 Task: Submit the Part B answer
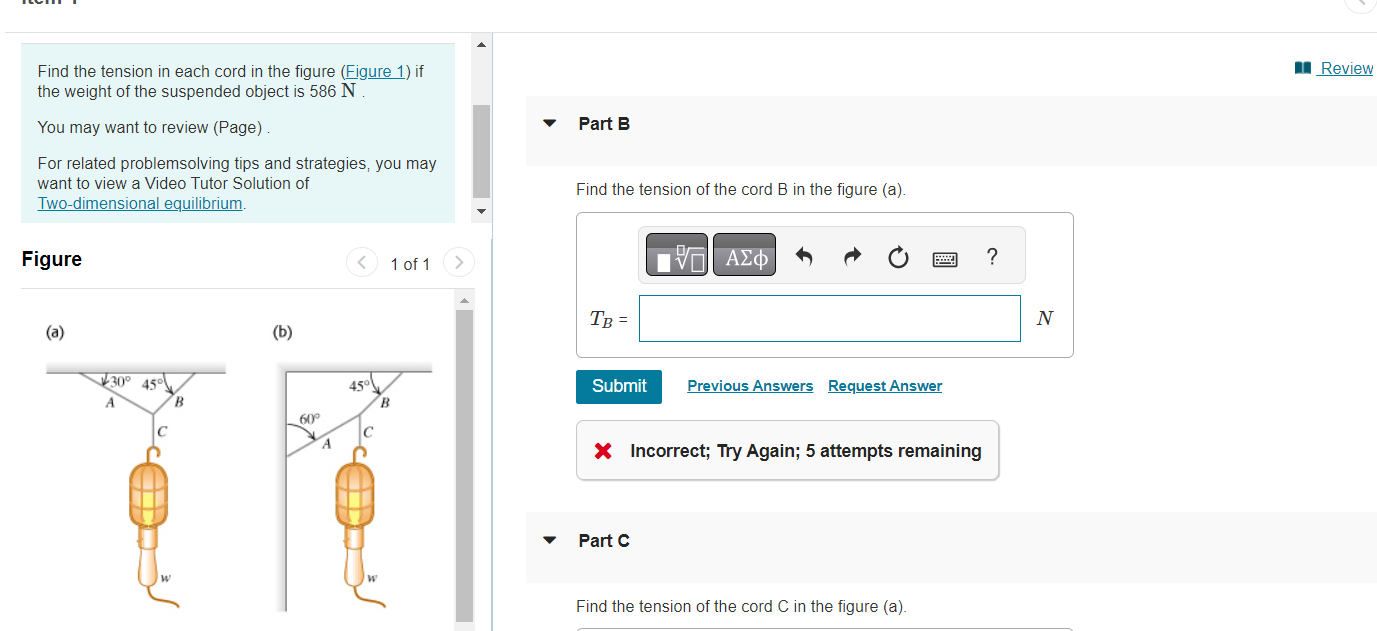point(618,386)
